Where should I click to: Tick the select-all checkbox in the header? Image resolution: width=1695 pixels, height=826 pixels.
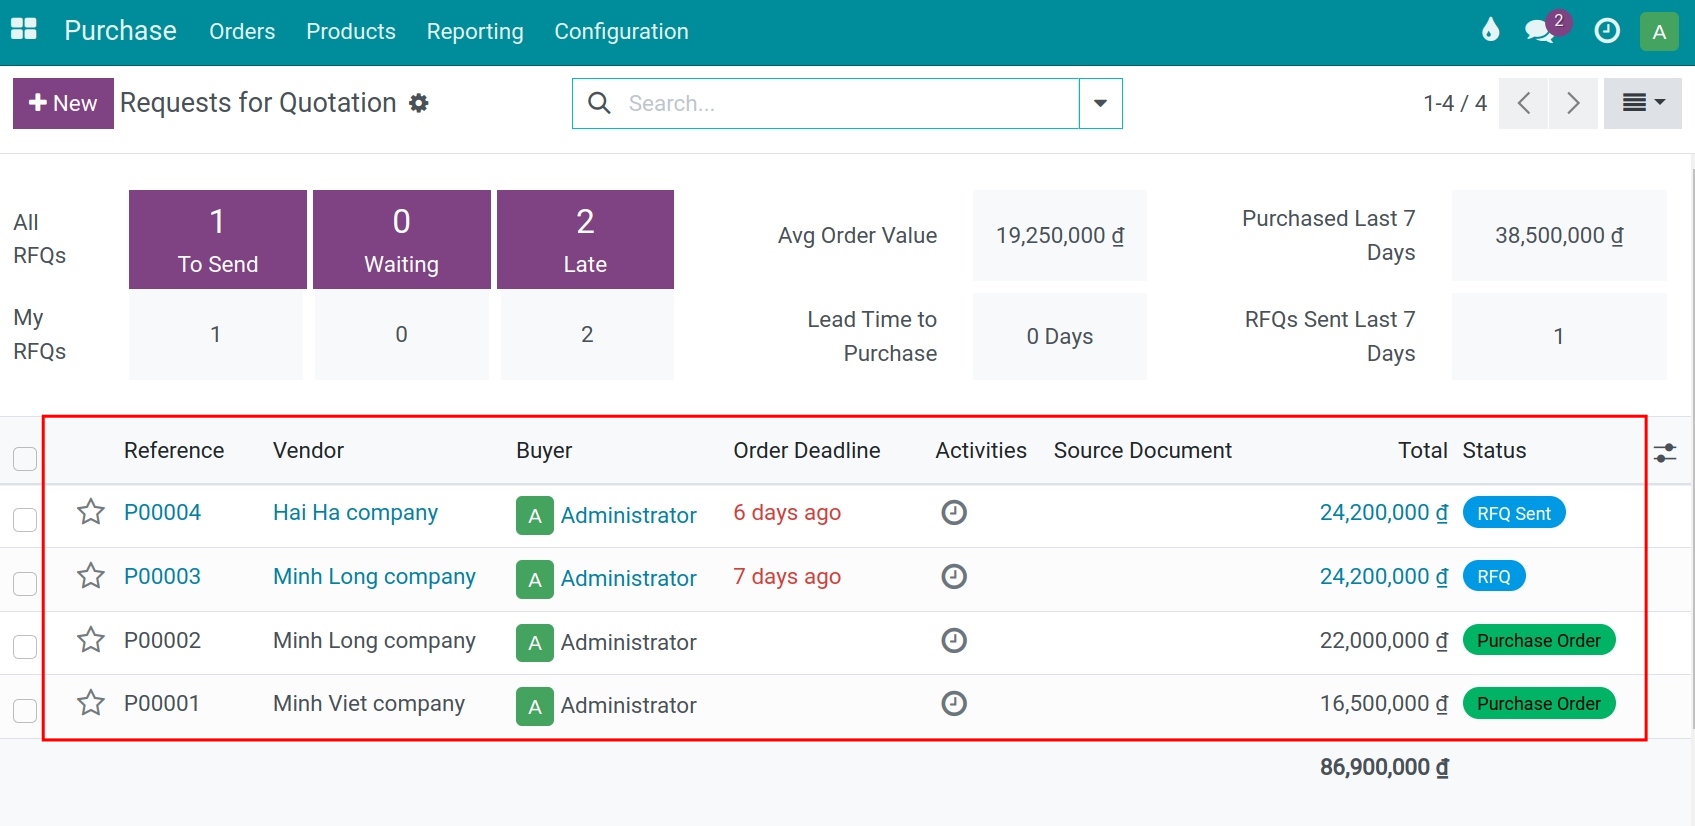25,459
